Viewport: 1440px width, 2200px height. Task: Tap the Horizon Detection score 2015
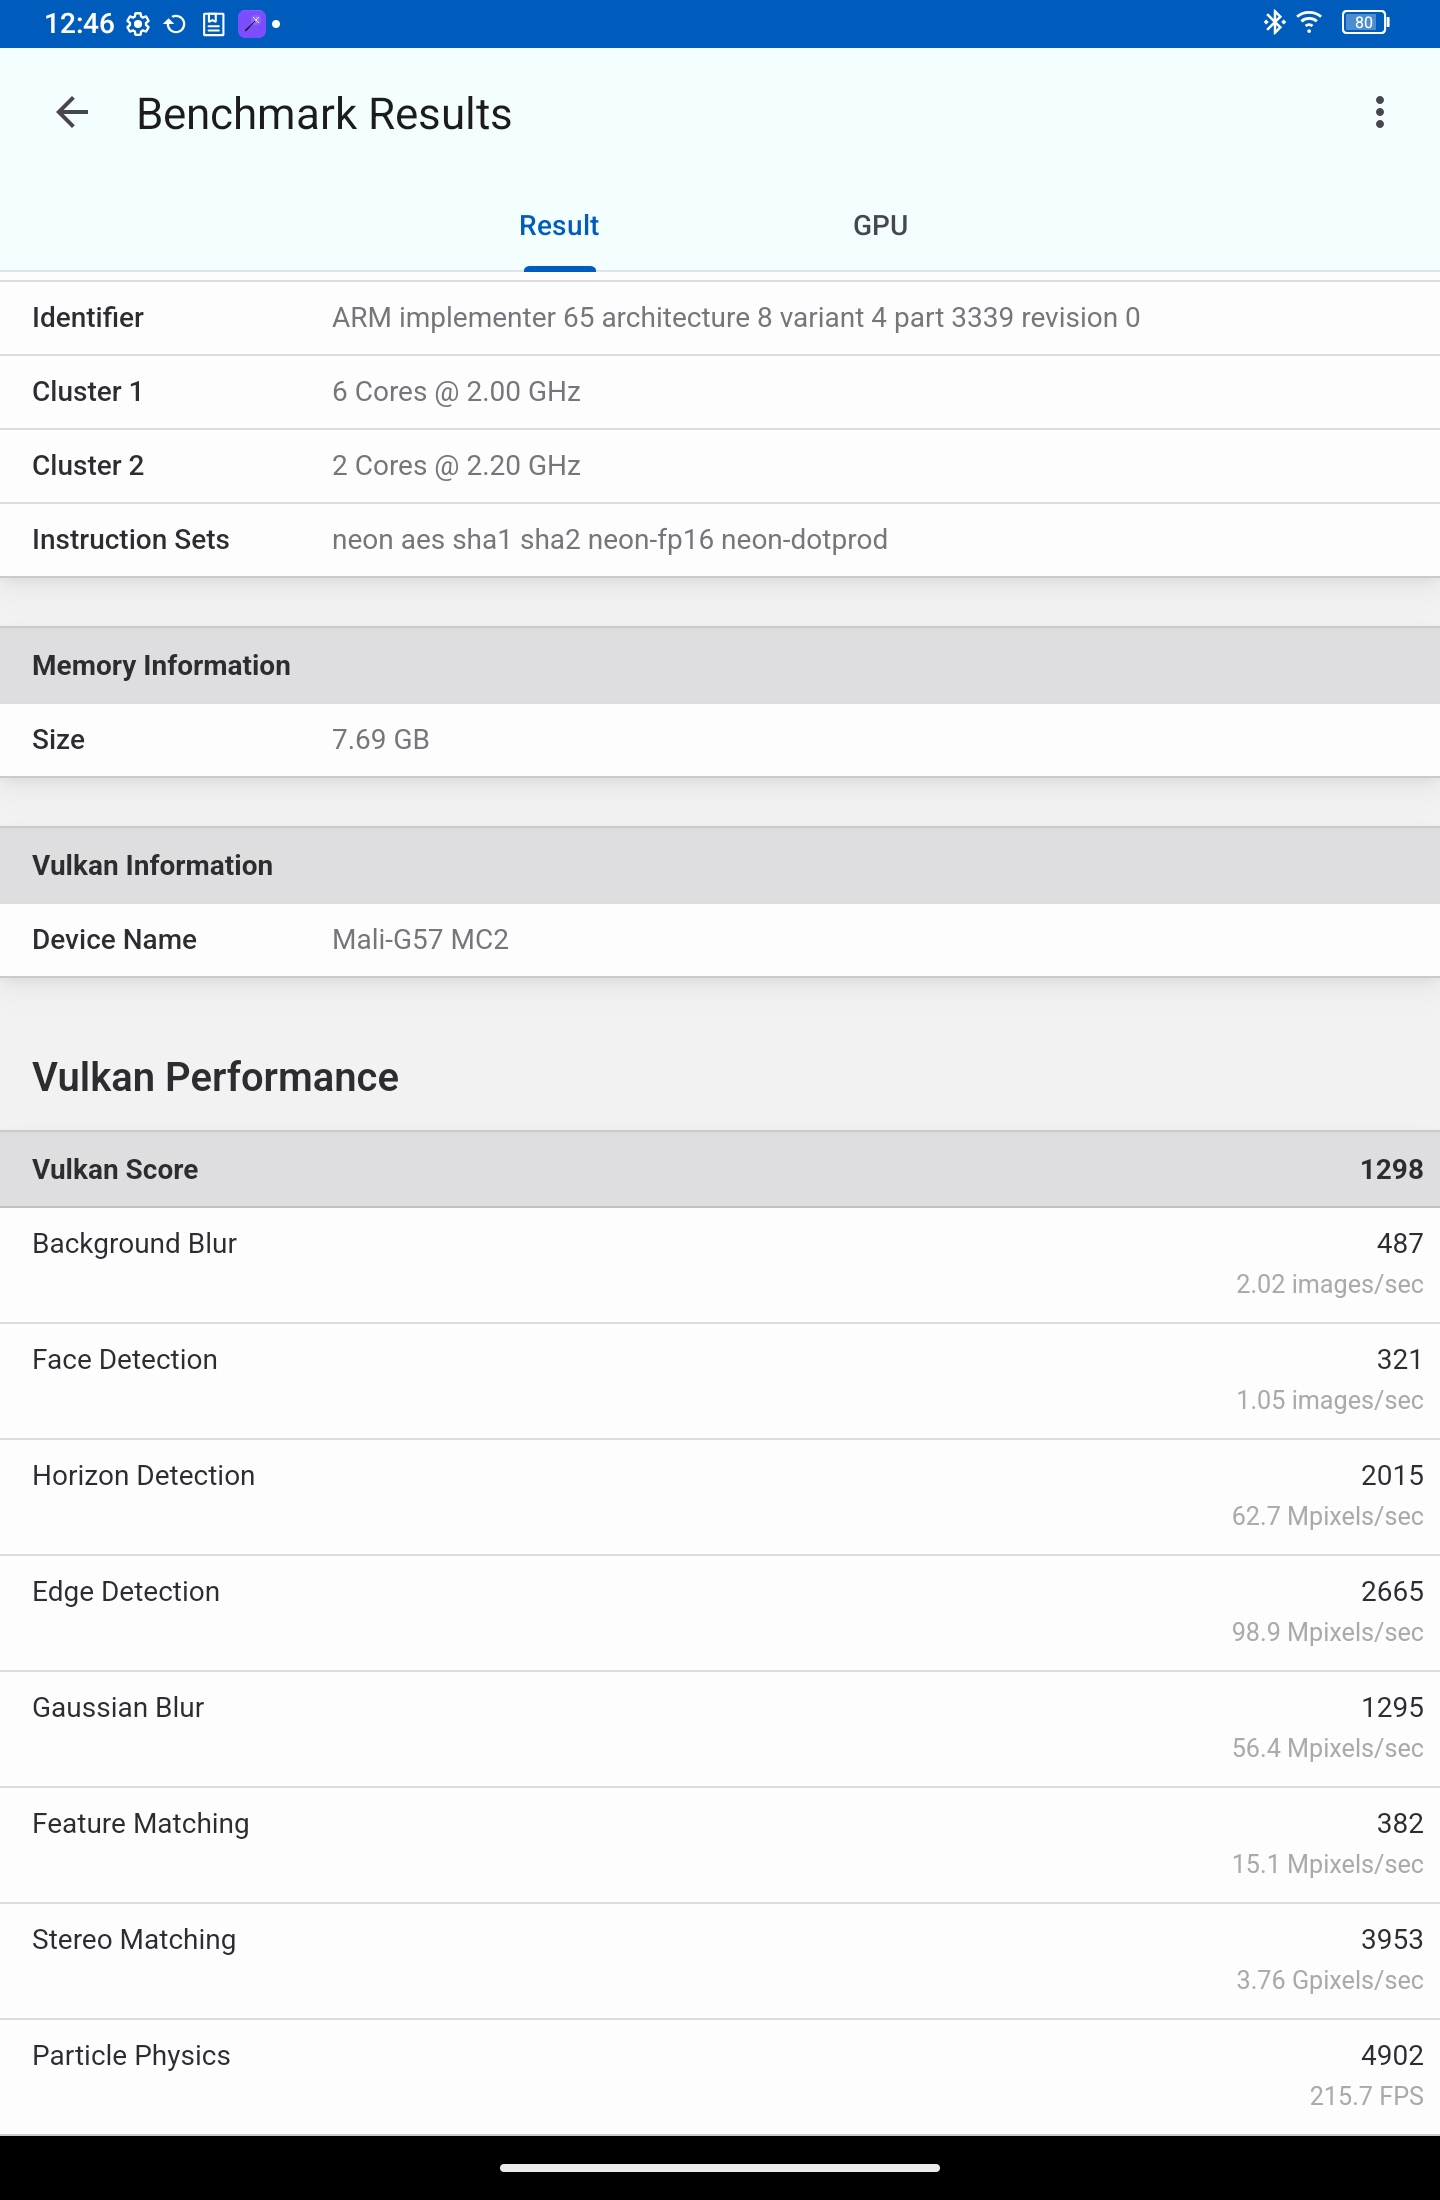pyautogui.click(x=1392, y=1475)
